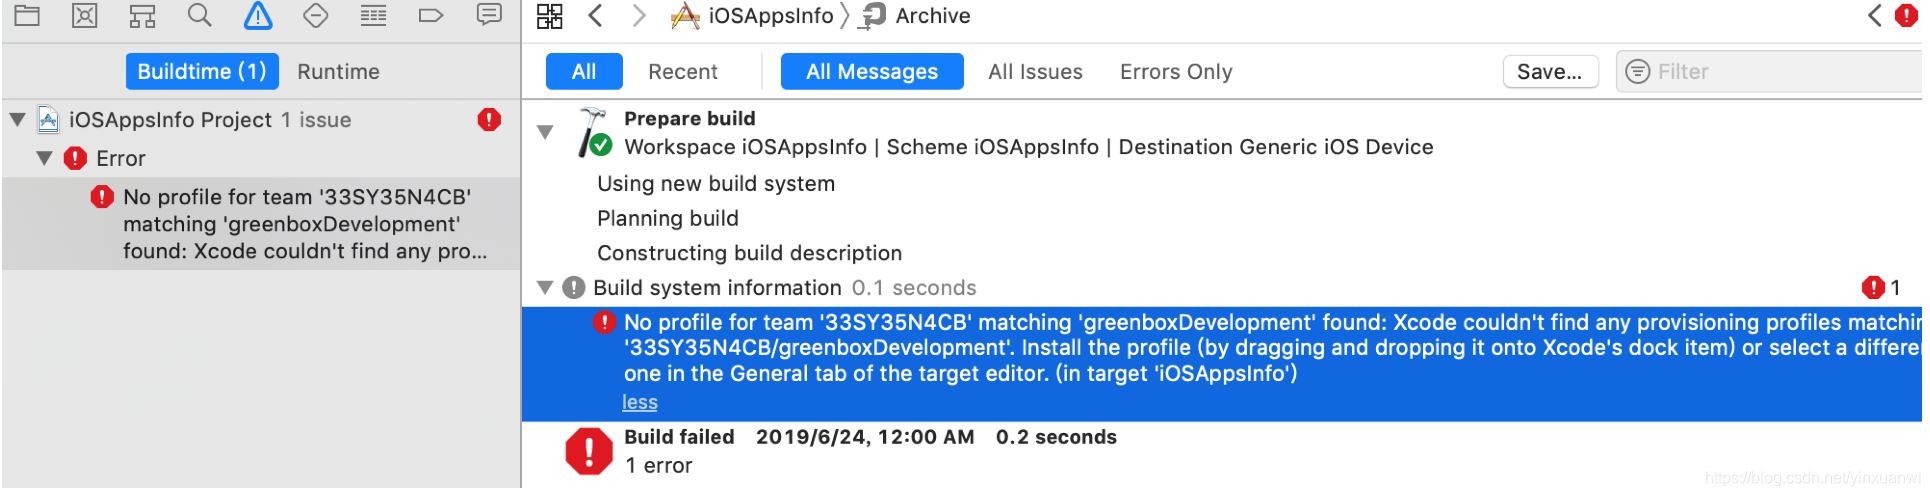Go forward with the right chevron

pyautogui.click(x=639, y=15)
